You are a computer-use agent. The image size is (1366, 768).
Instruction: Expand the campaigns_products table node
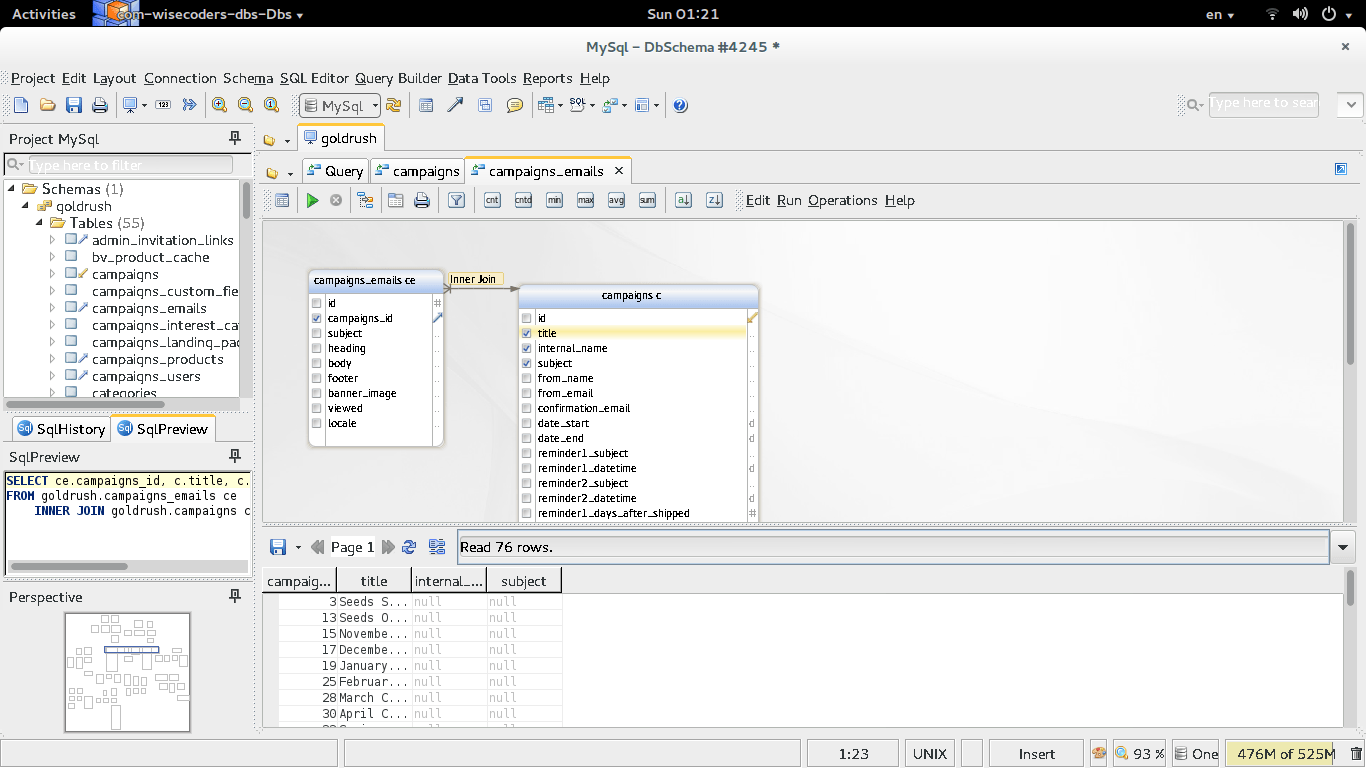[x=53, y=359]
